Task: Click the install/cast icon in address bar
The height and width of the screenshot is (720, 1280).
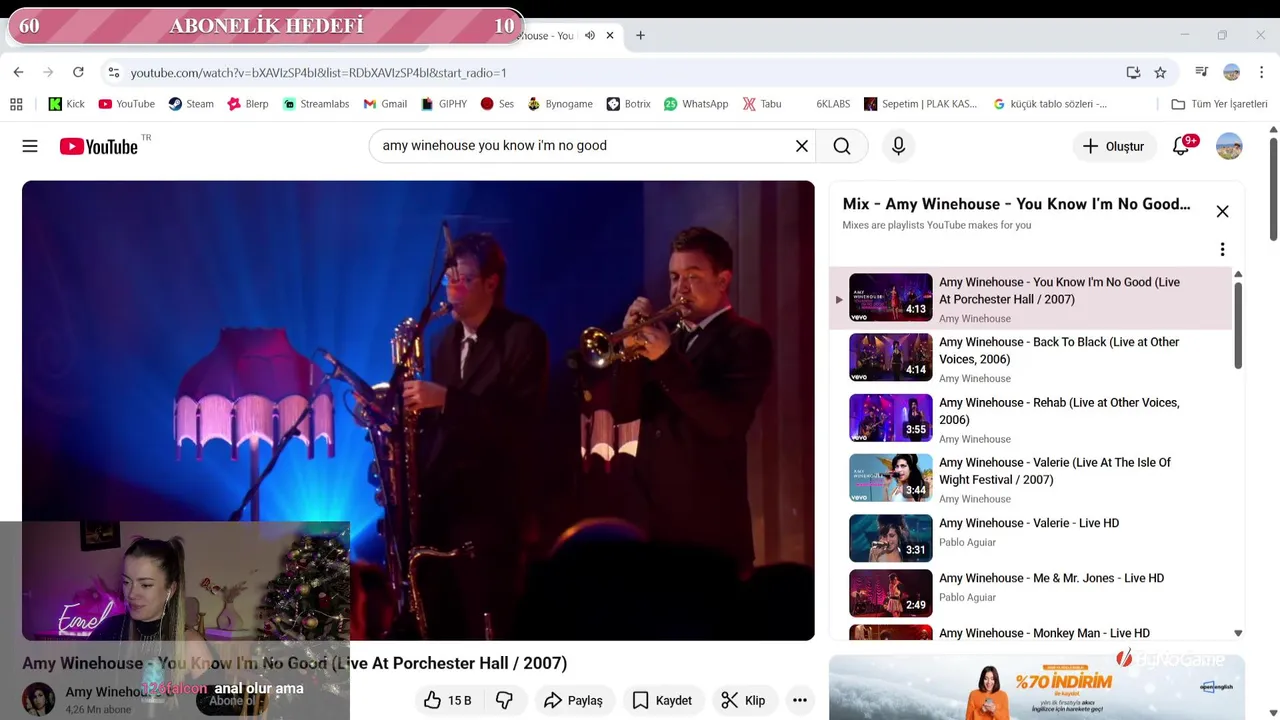Action: [1133, 72]
